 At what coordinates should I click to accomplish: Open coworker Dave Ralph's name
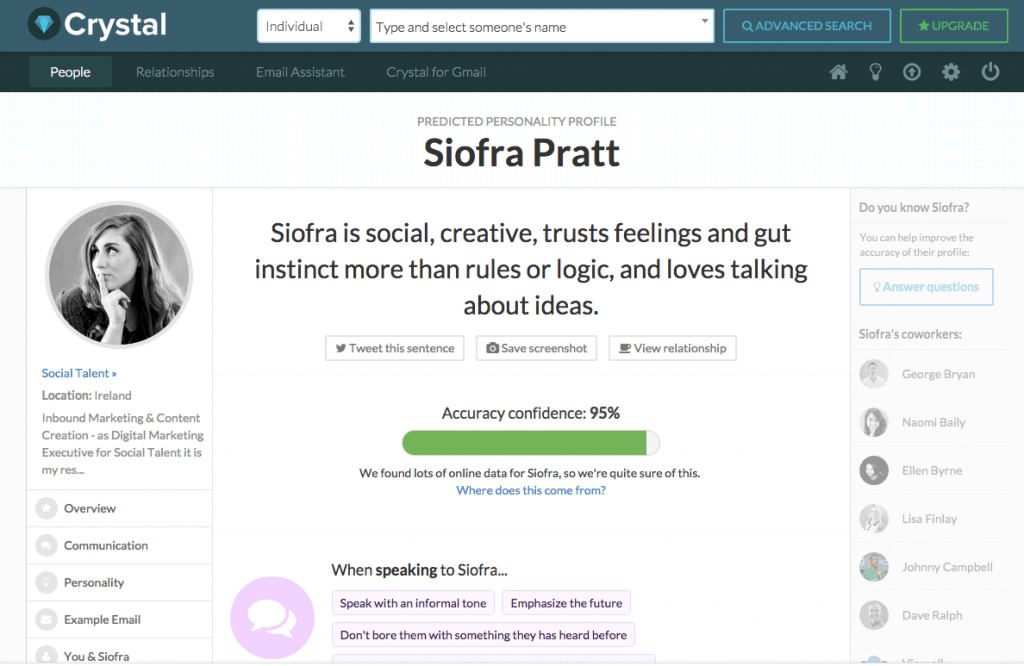point(932,615)
